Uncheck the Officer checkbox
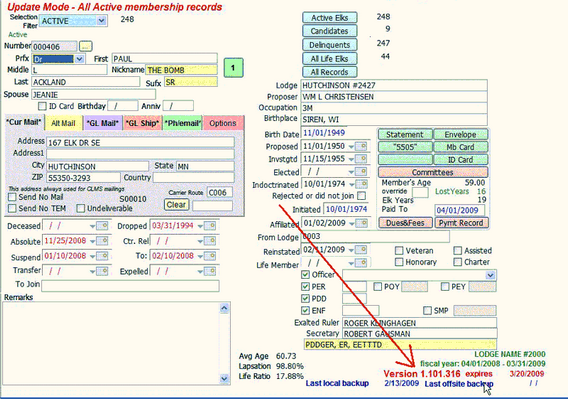The image size is (568, 399). 305,275
